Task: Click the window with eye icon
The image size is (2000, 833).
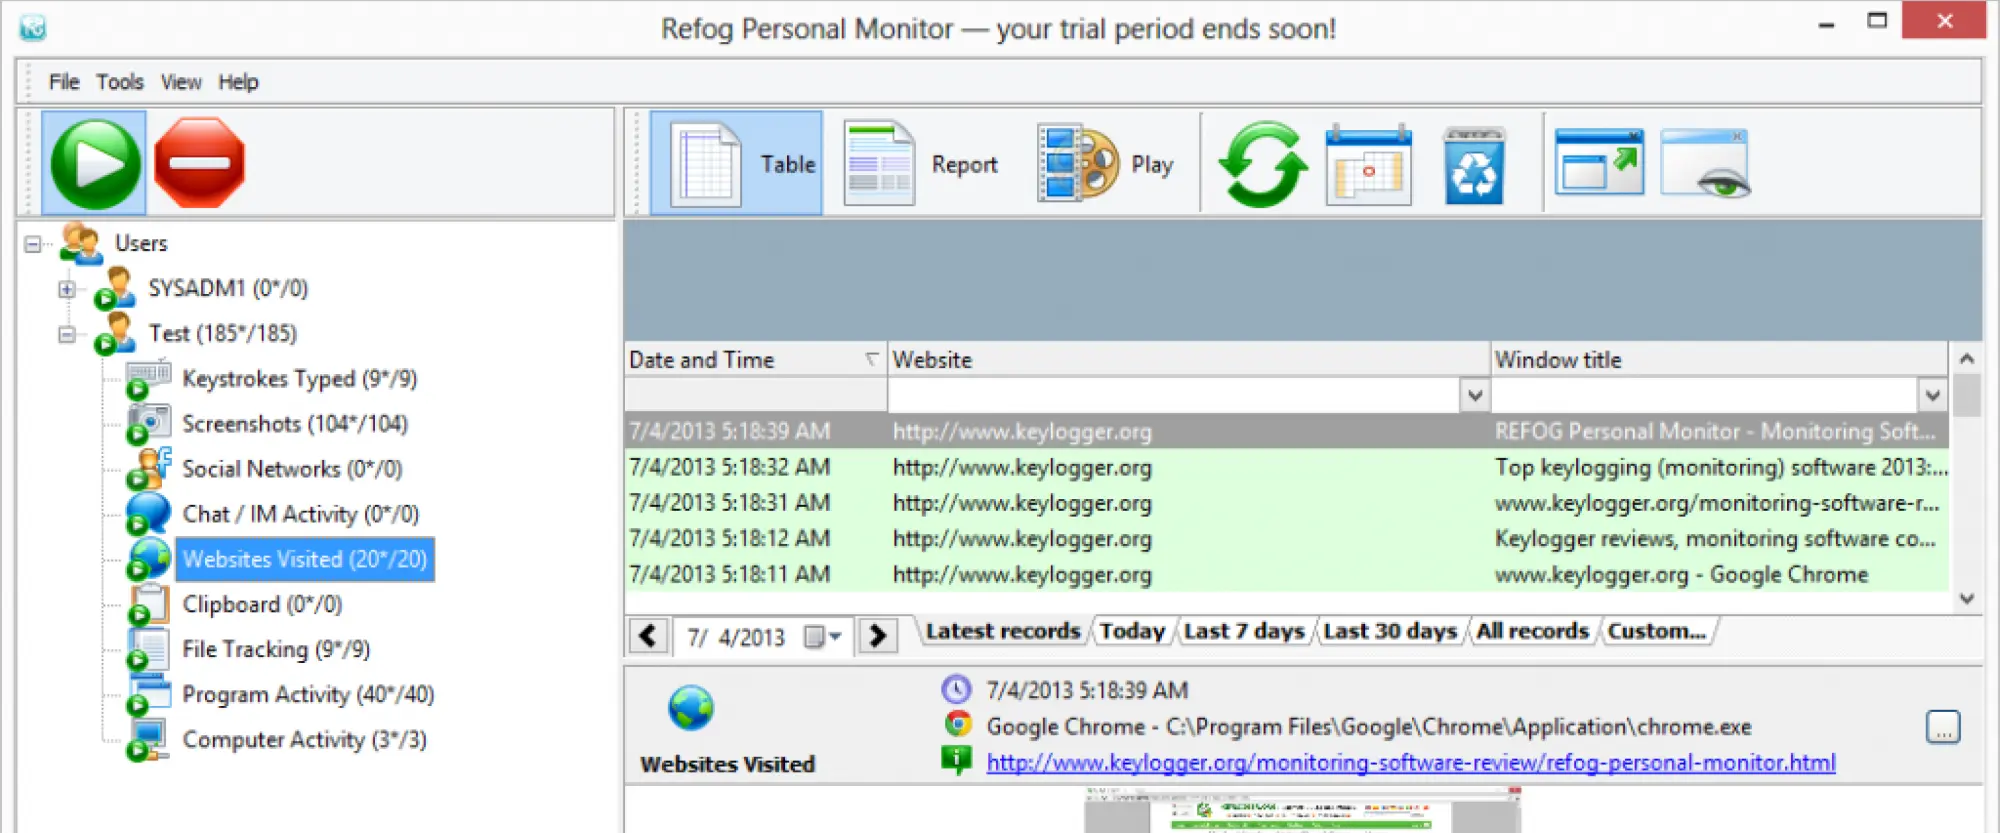Action: point(1705,165)
